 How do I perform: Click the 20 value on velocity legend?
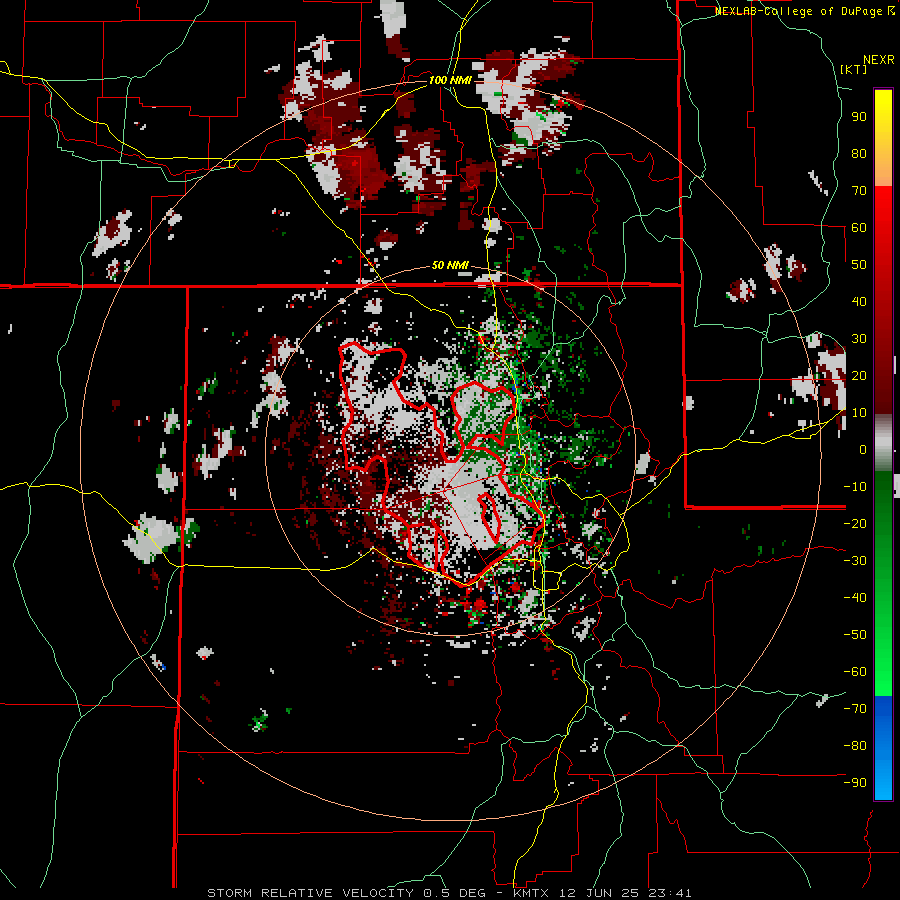coord(859,375)
